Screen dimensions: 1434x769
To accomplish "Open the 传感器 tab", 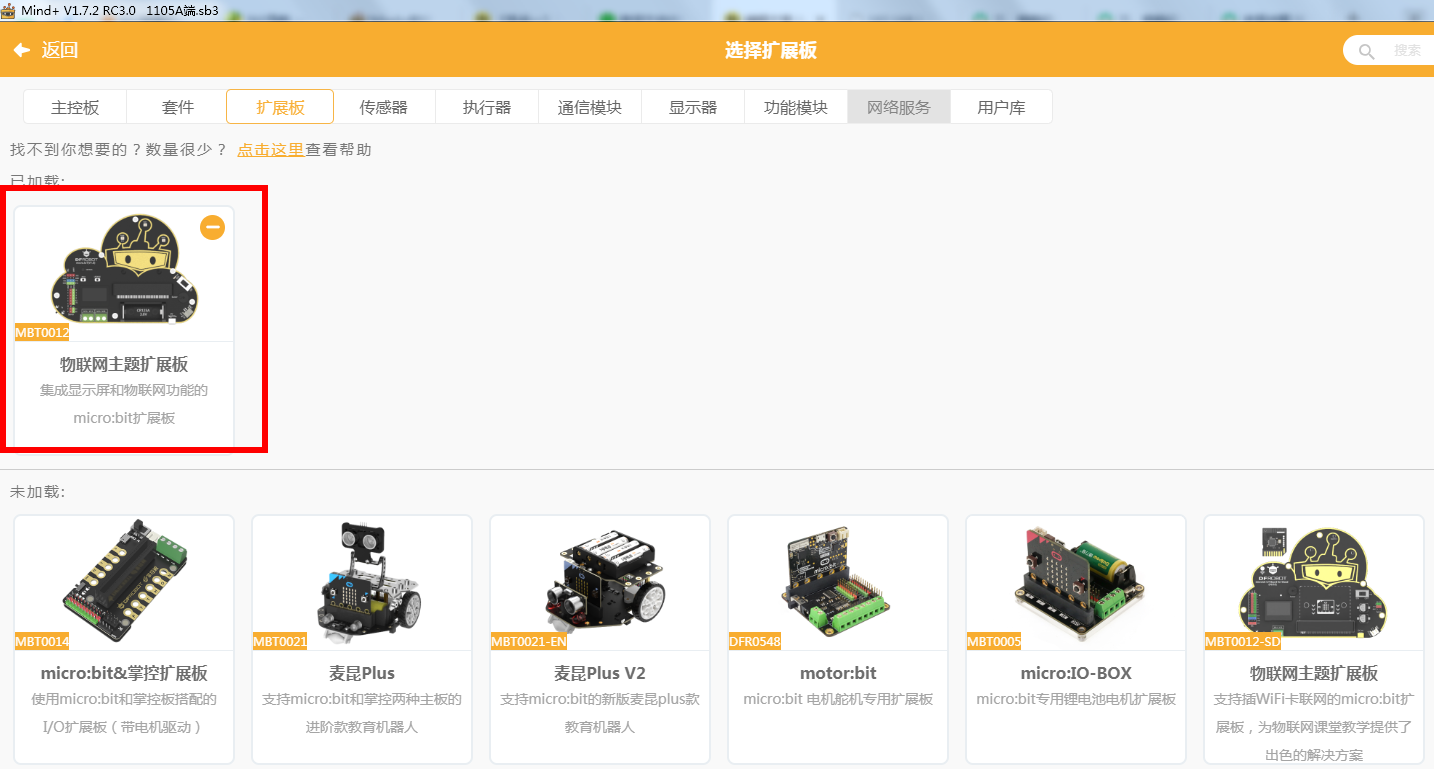I will [384, 107].
